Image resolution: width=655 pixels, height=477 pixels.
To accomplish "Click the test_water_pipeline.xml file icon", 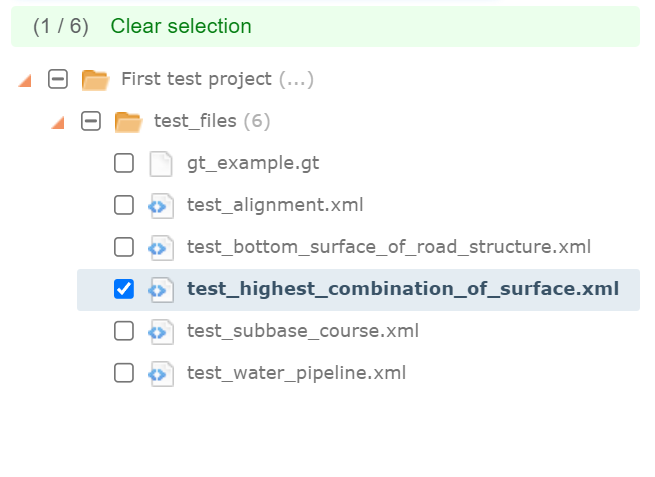I will 160,374.
